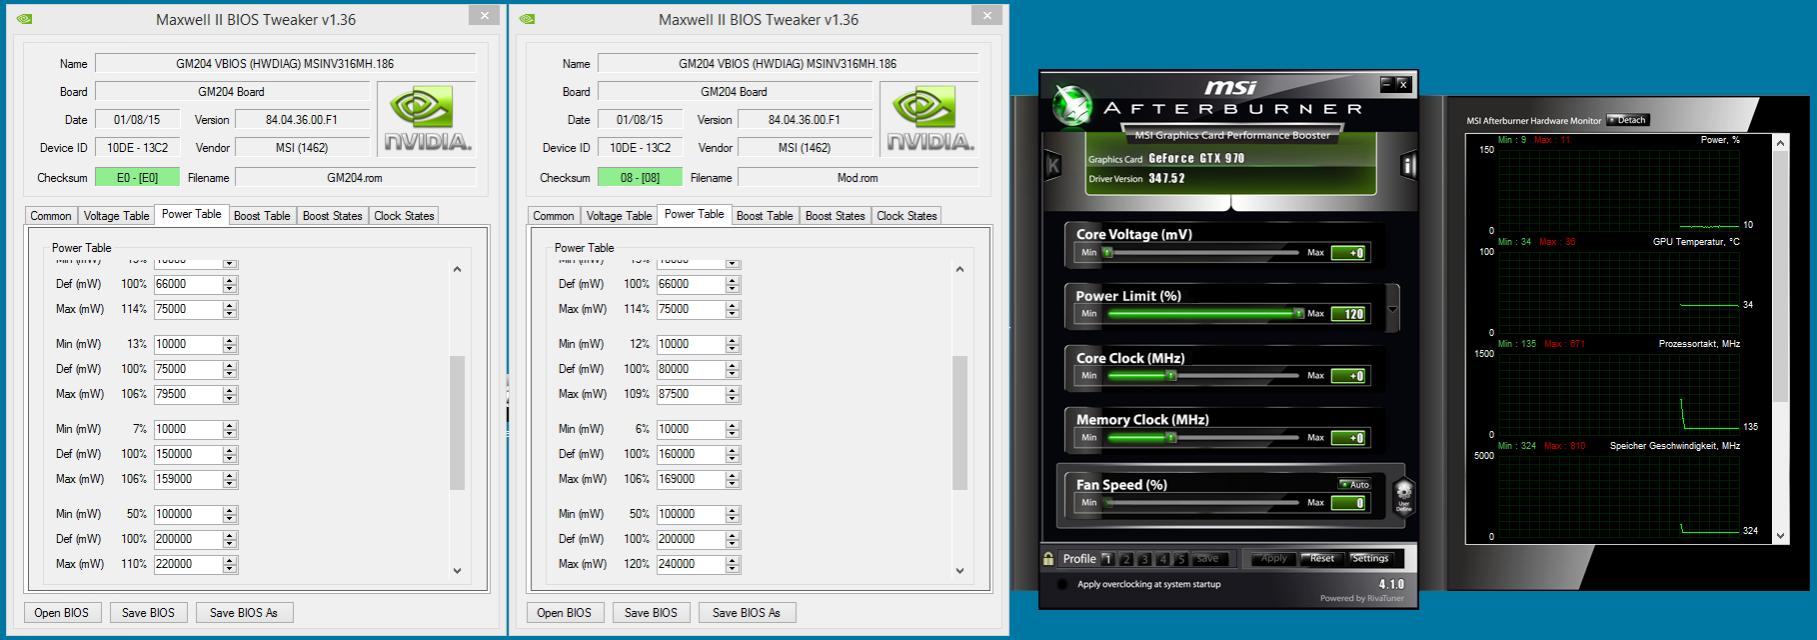
Task: Click the Hardware Monitor scroll down arrow
Action: pos(1780,536)
